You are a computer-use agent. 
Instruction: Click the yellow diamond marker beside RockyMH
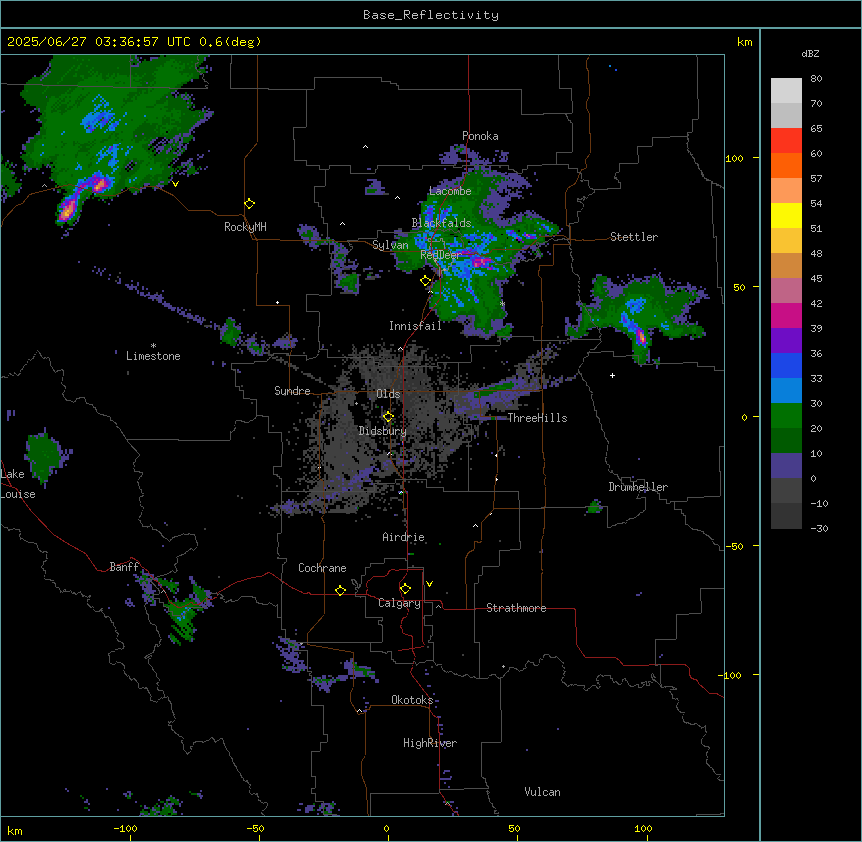[250, 203]
